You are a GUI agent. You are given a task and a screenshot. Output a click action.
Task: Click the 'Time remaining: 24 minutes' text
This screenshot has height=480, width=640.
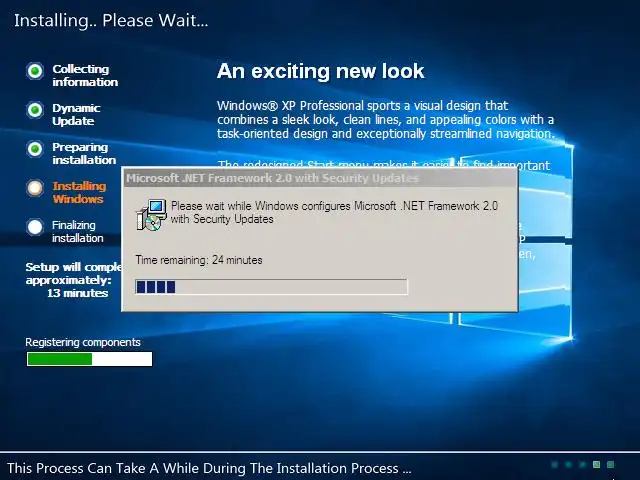tap(199, 260)
